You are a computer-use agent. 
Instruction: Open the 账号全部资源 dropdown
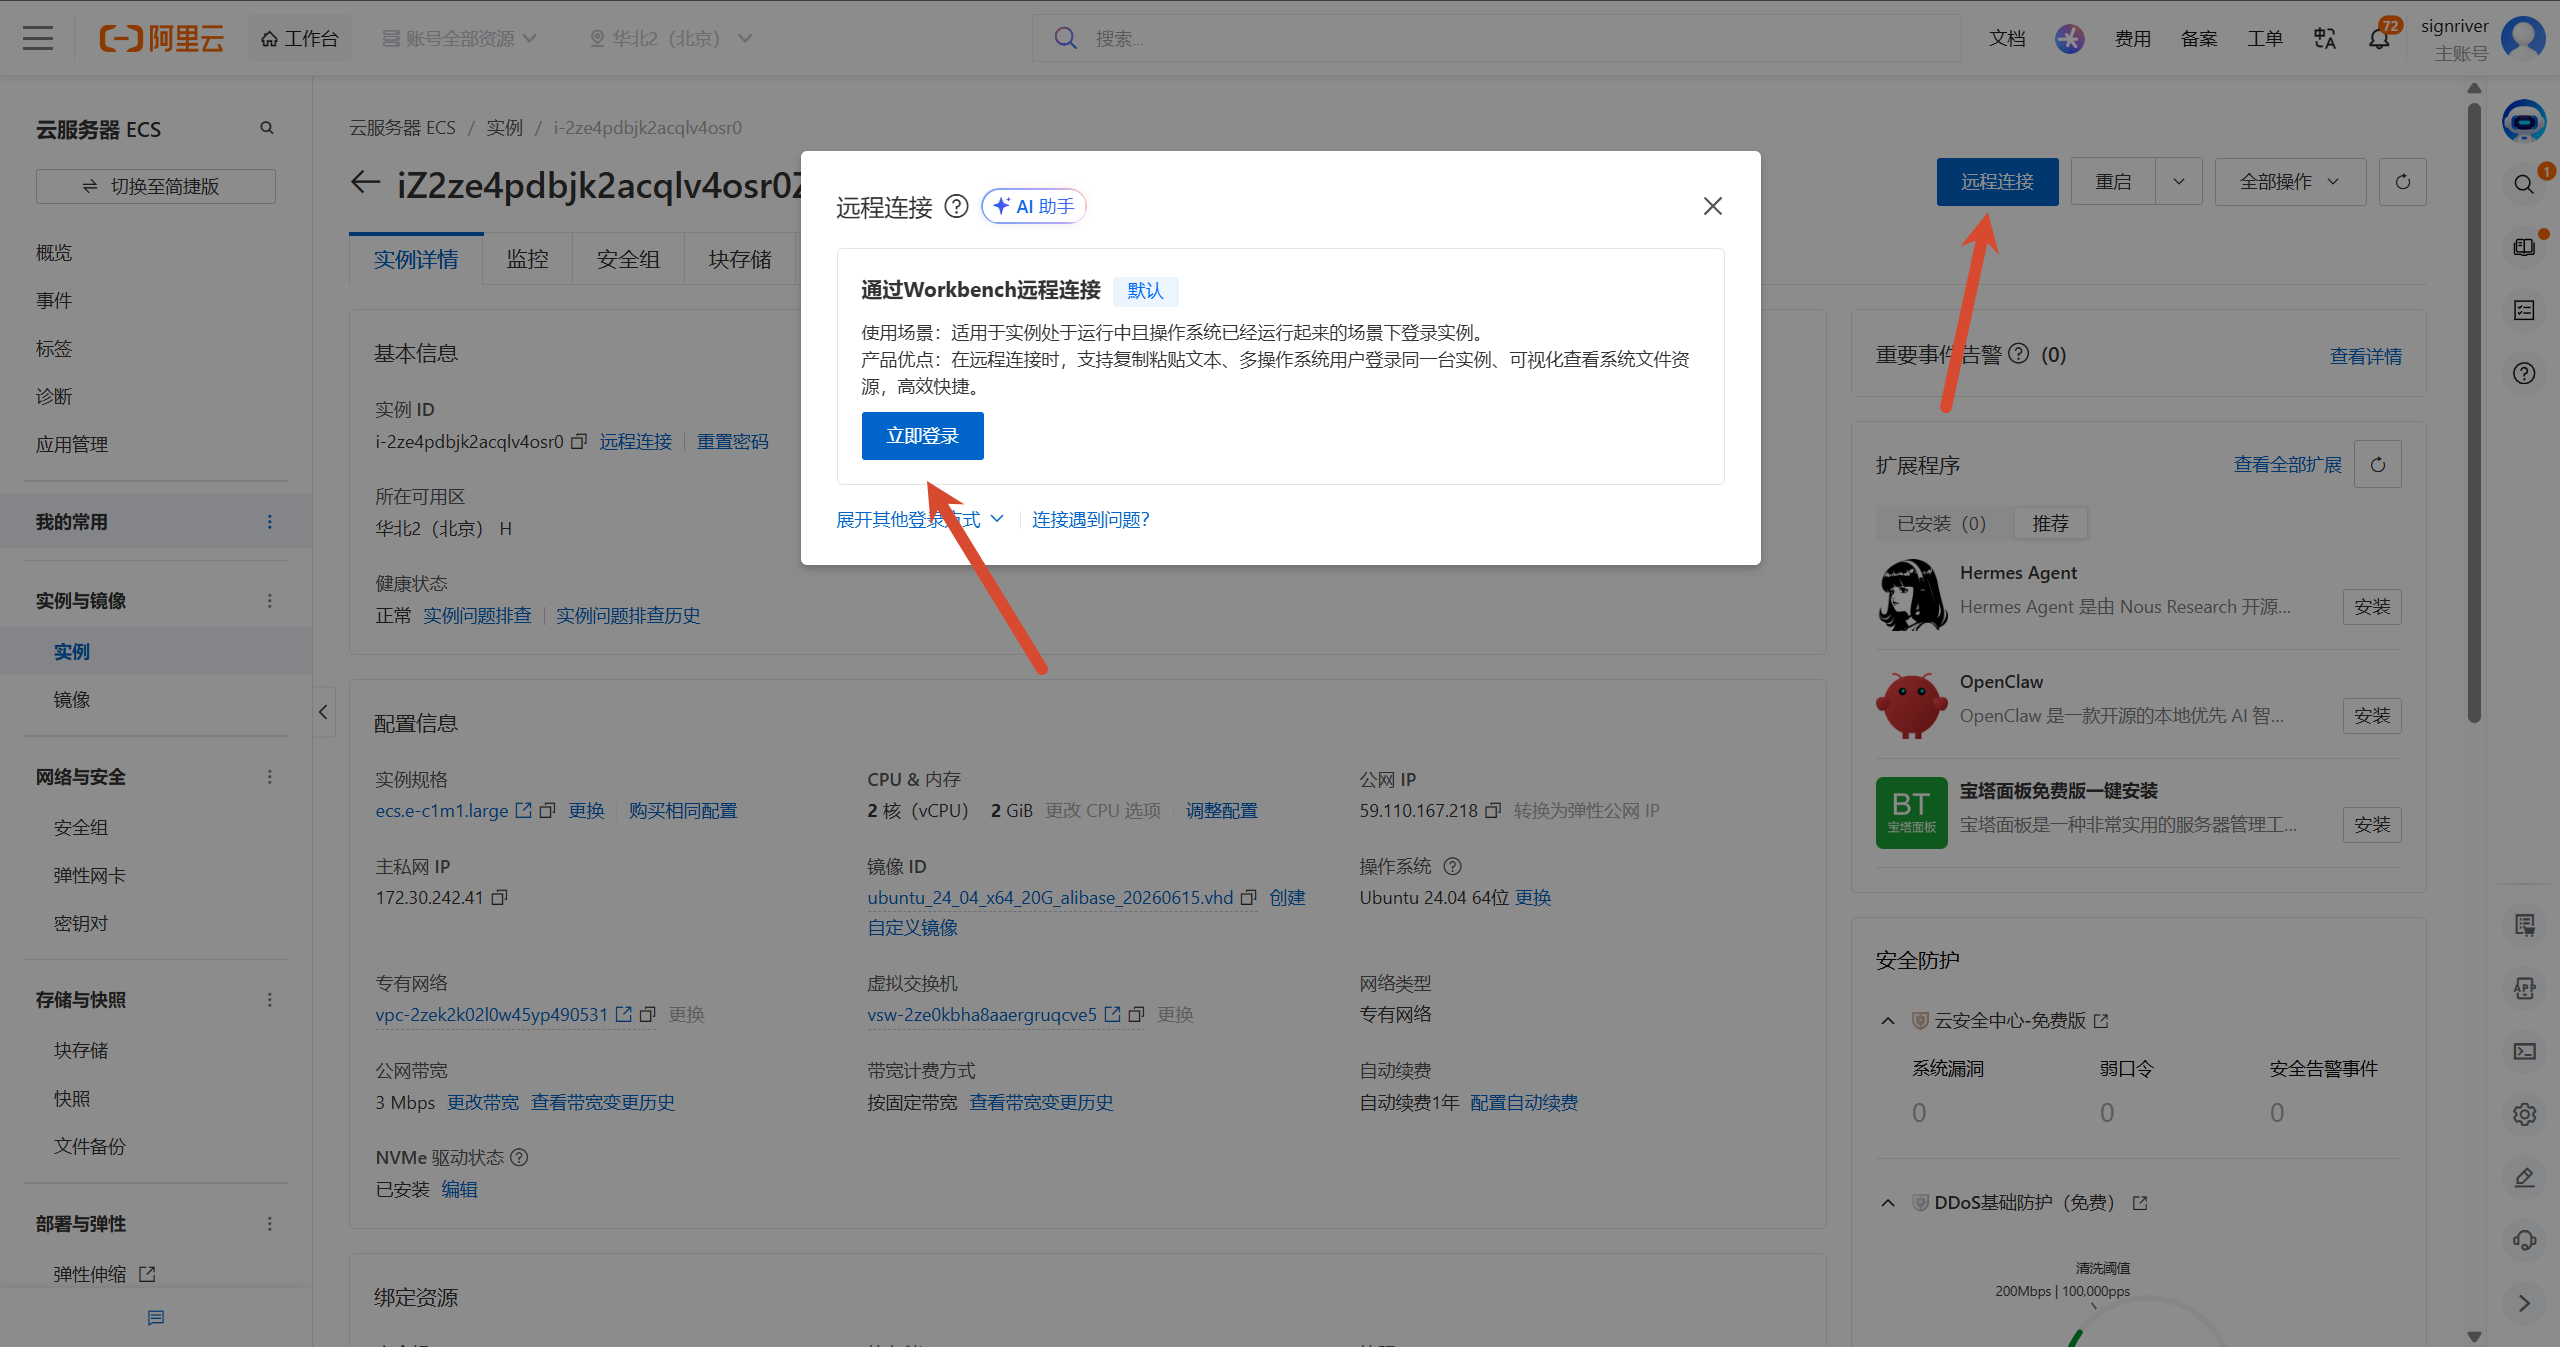coord(460,38)
